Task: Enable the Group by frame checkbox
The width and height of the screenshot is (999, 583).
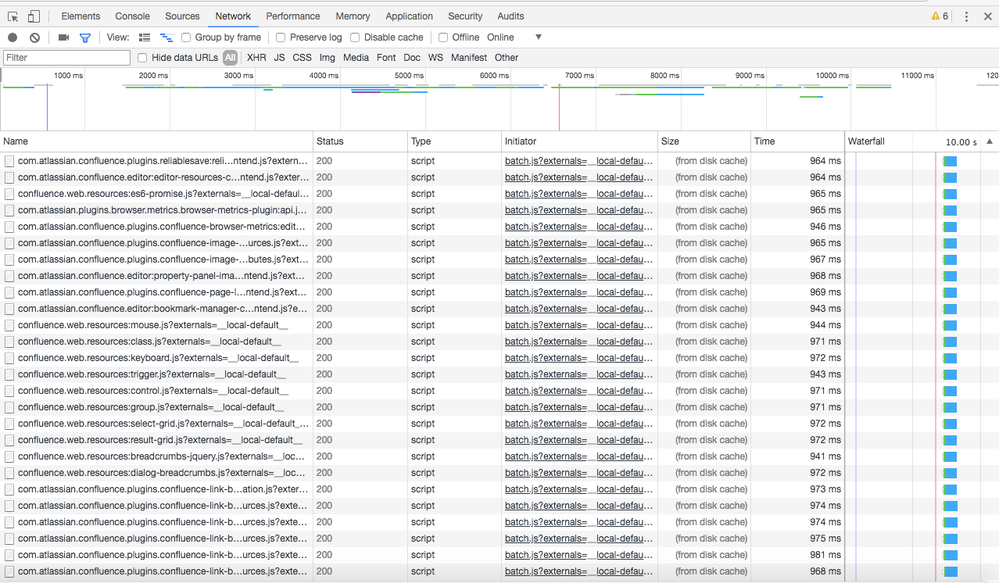Action: click(186, 38)
